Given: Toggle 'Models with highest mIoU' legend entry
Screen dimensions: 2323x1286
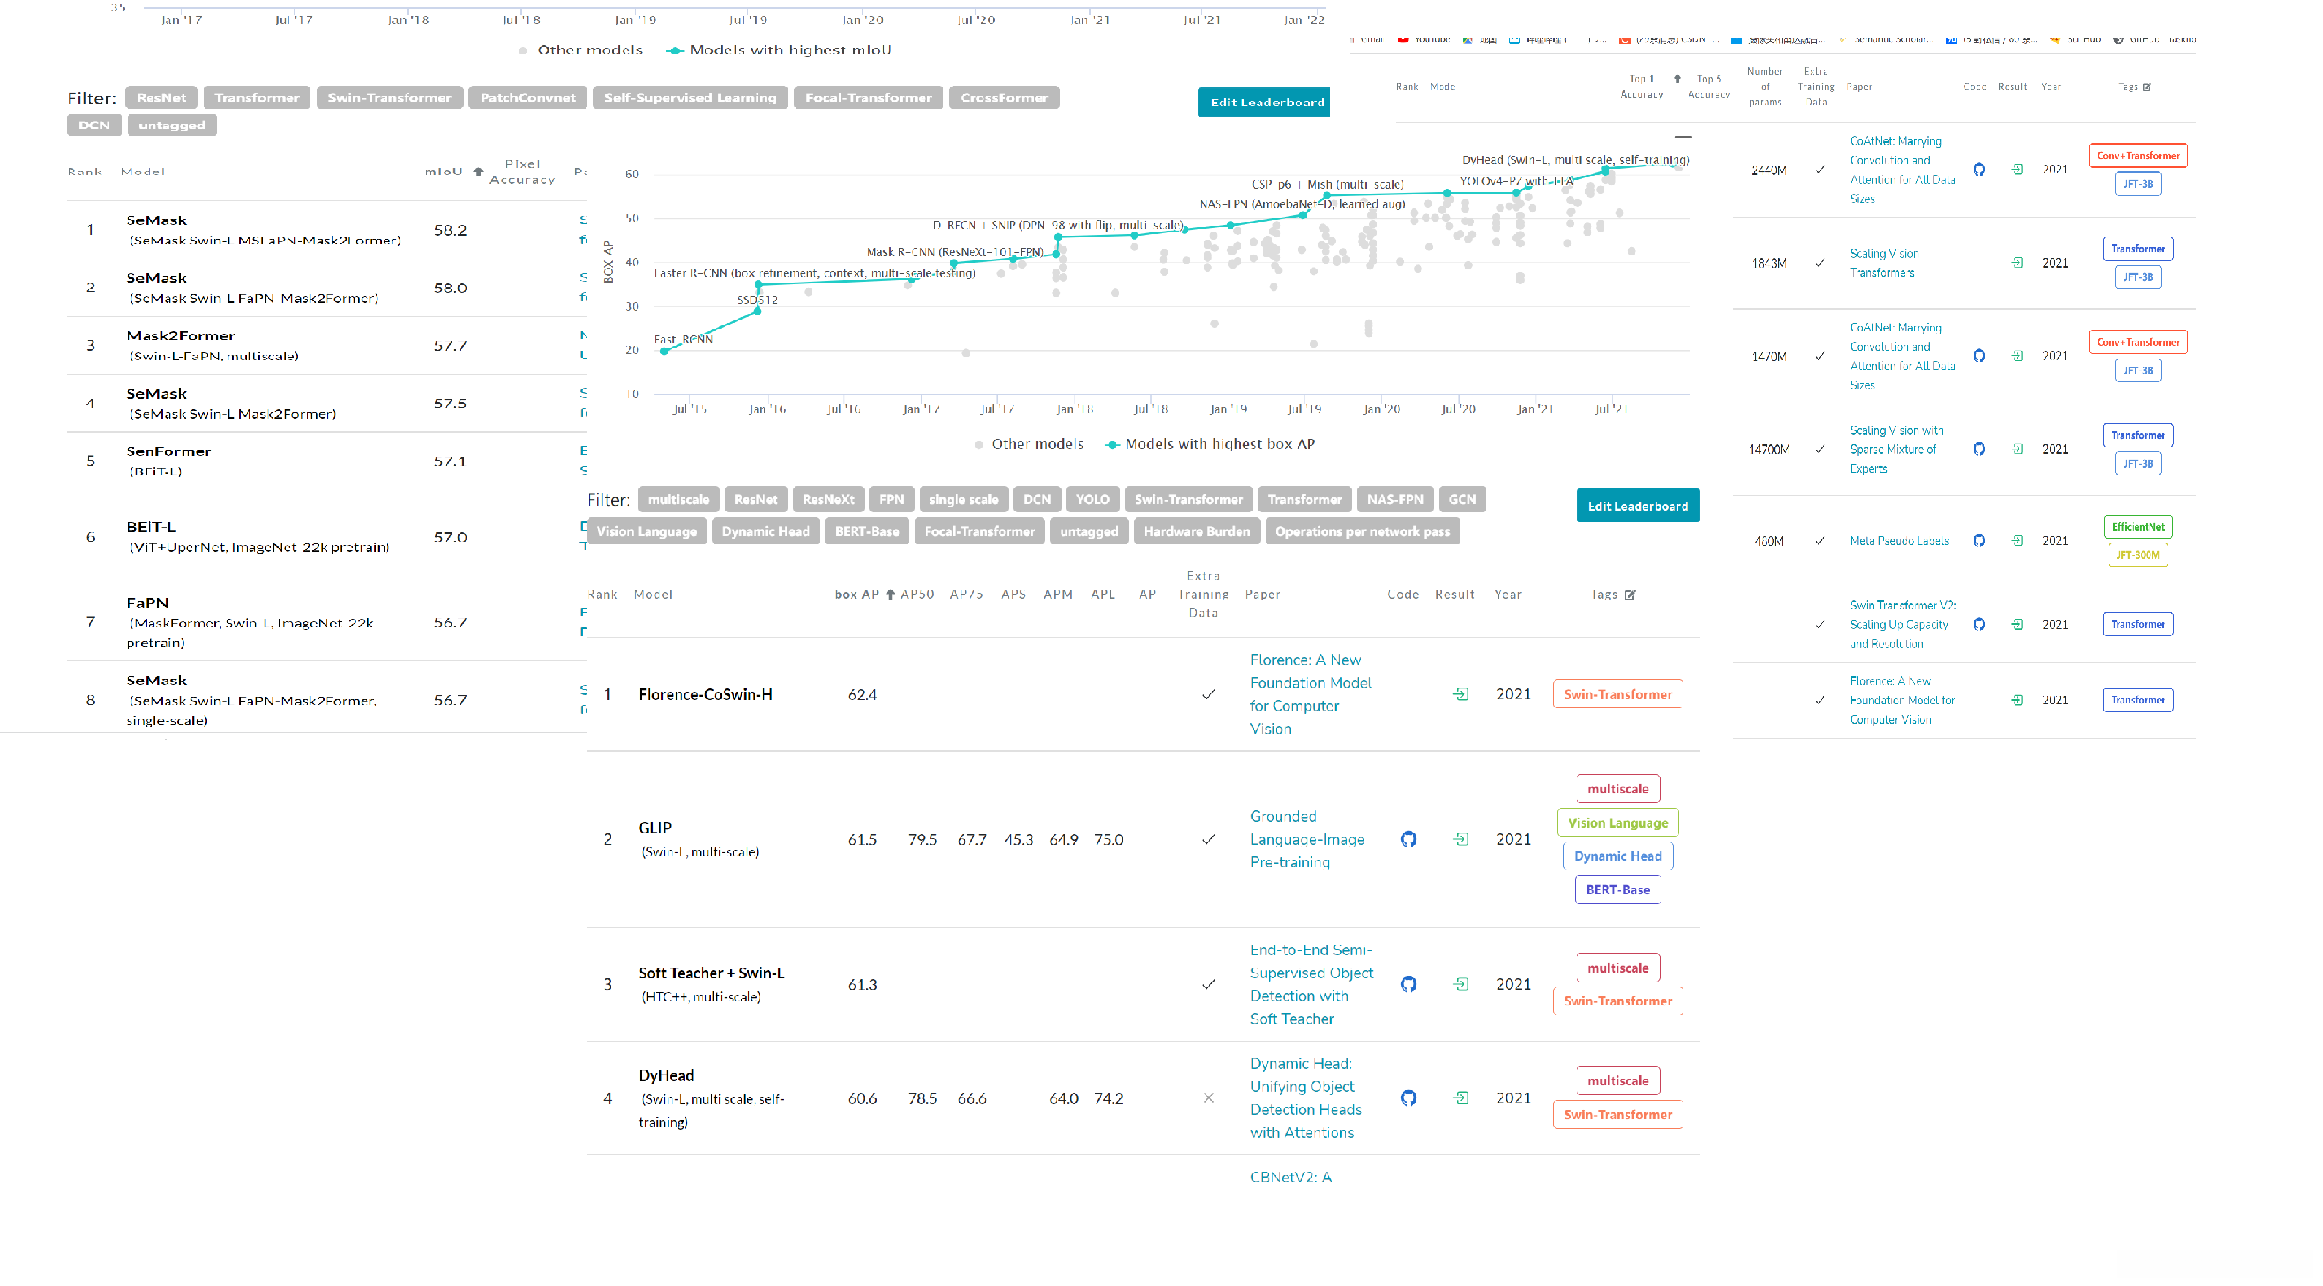Looking at the screenshot, I should (780, 50).
